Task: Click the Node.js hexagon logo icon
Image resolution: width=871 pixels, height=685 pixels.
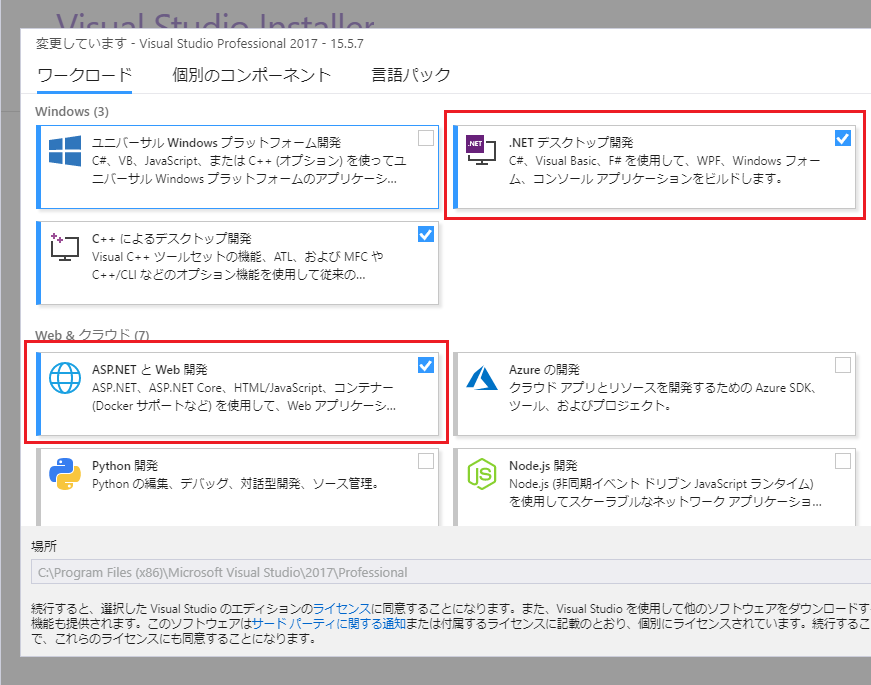Action: click(482, 474)
